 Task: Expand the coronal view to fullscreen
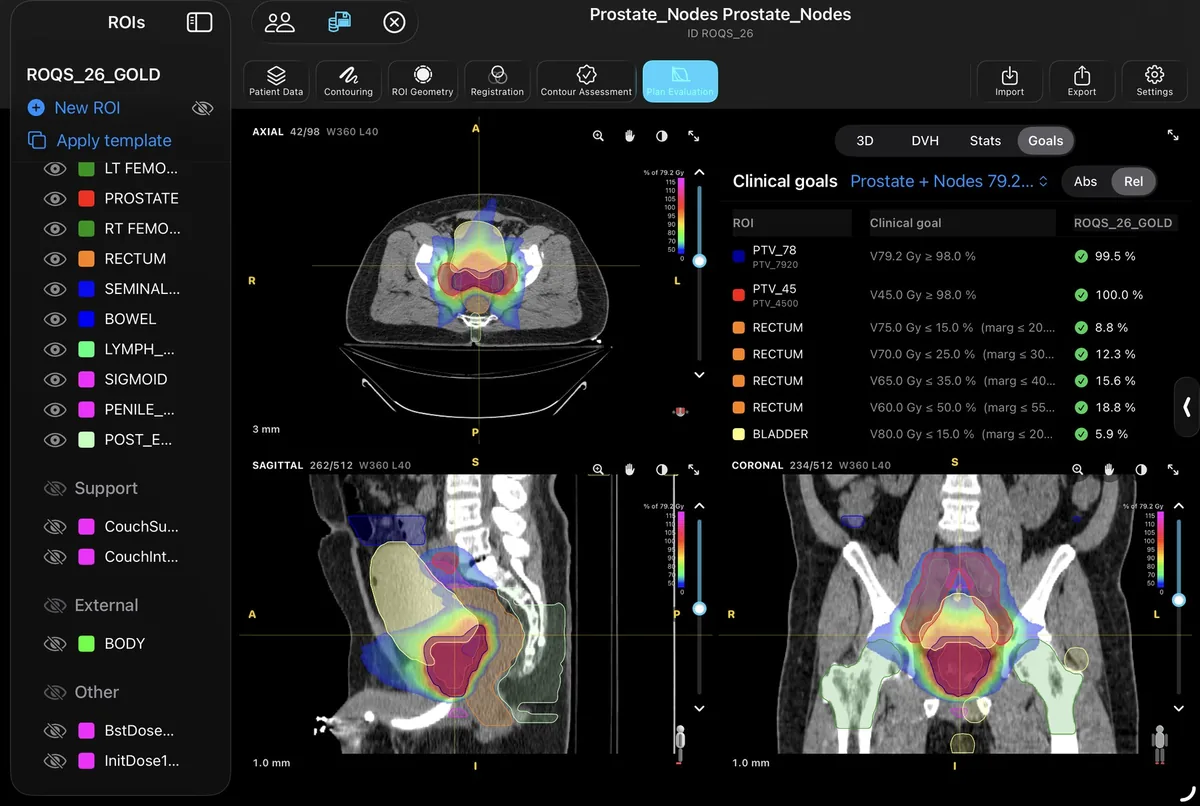pyautogui.click(x=1173, y=469)
